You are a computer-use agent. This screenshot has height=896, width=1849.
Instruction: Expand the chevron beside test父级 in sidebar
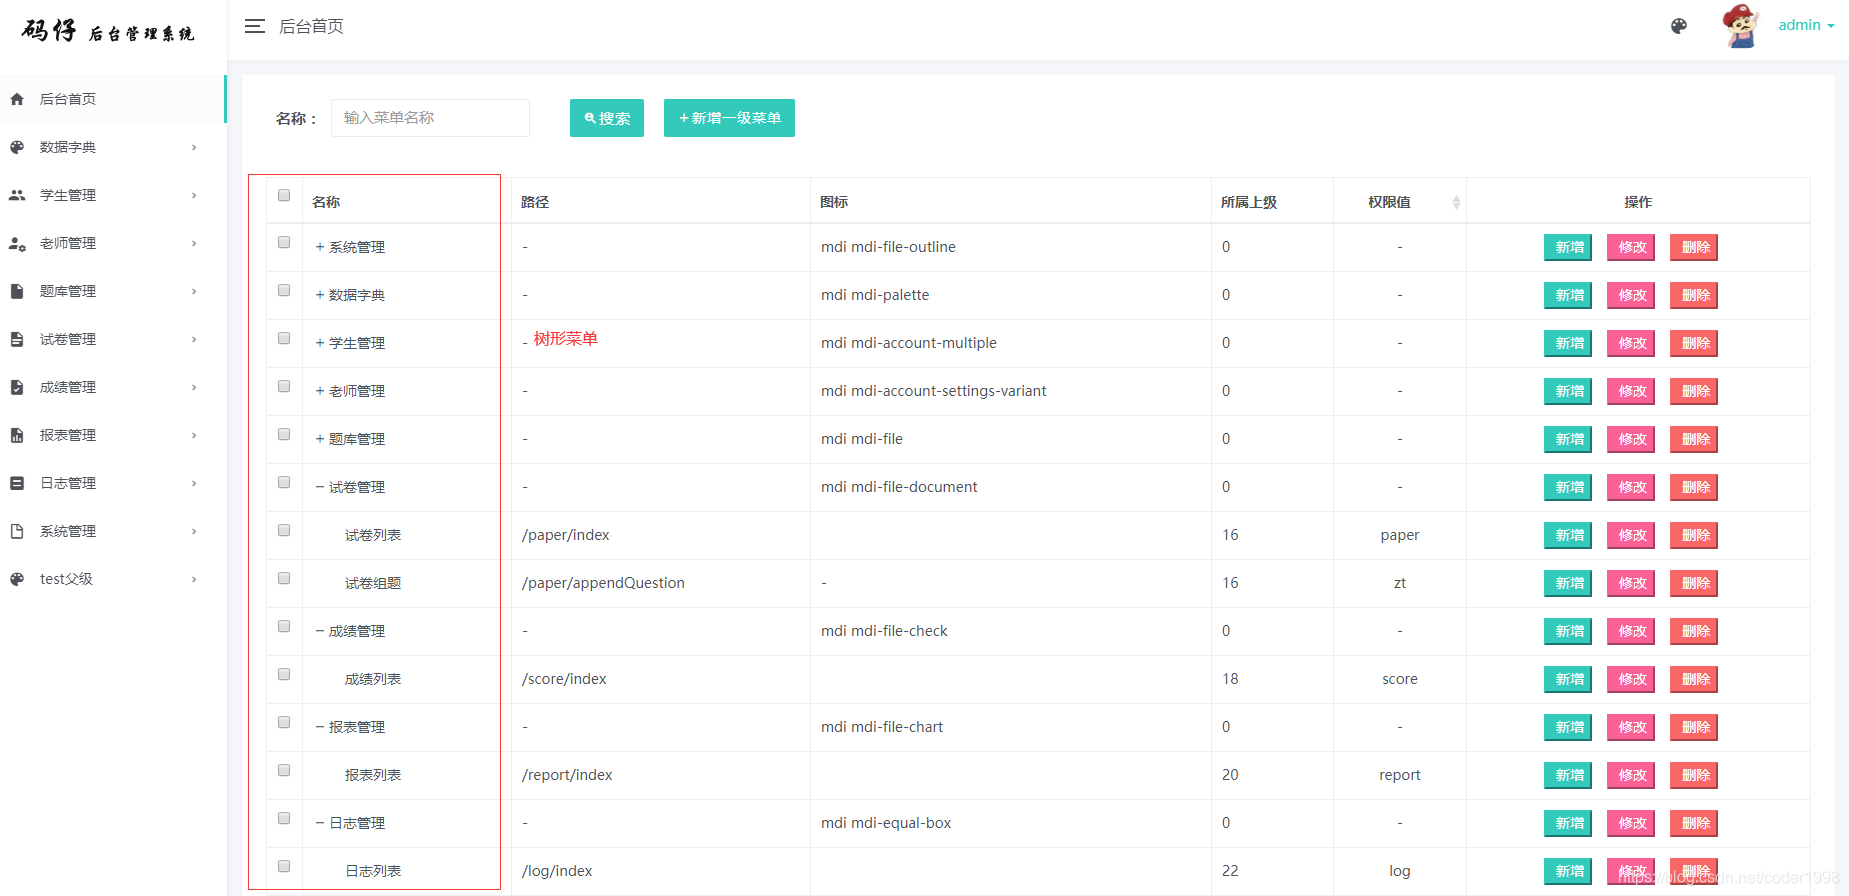pos(194,579)
